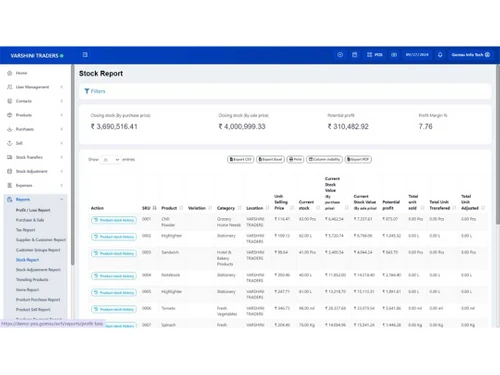
Task: Sort by Category column
Action: tap(229, 208)
